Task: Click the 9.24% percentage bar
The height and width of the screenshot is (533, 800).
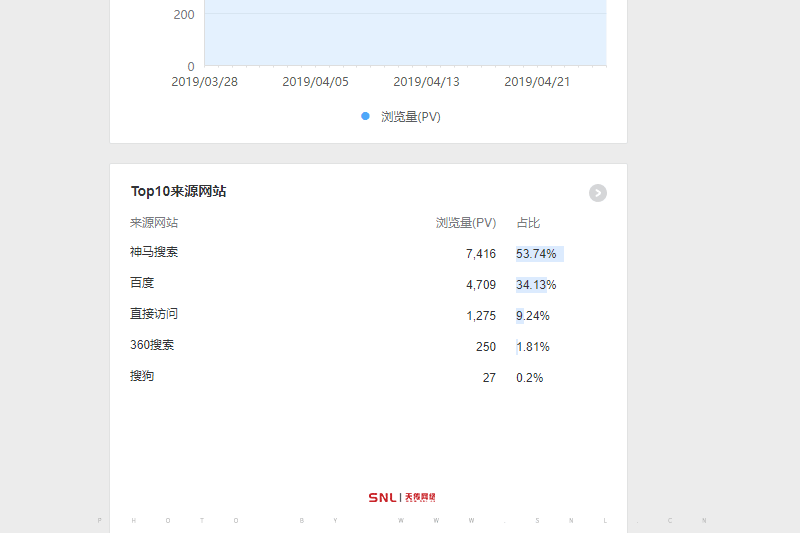Action: [533, 316]
